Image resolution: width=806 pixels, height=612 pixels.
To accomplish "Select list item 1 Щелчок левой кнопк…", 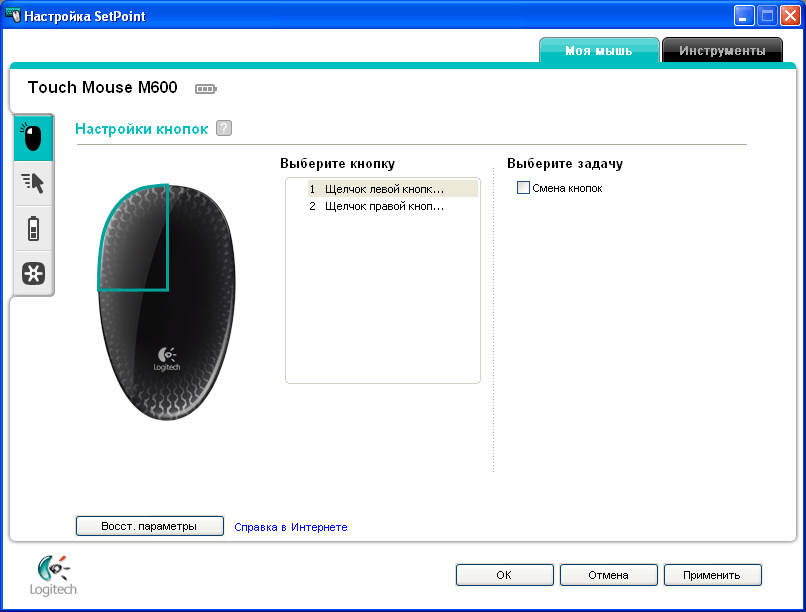I will point(393,189).
